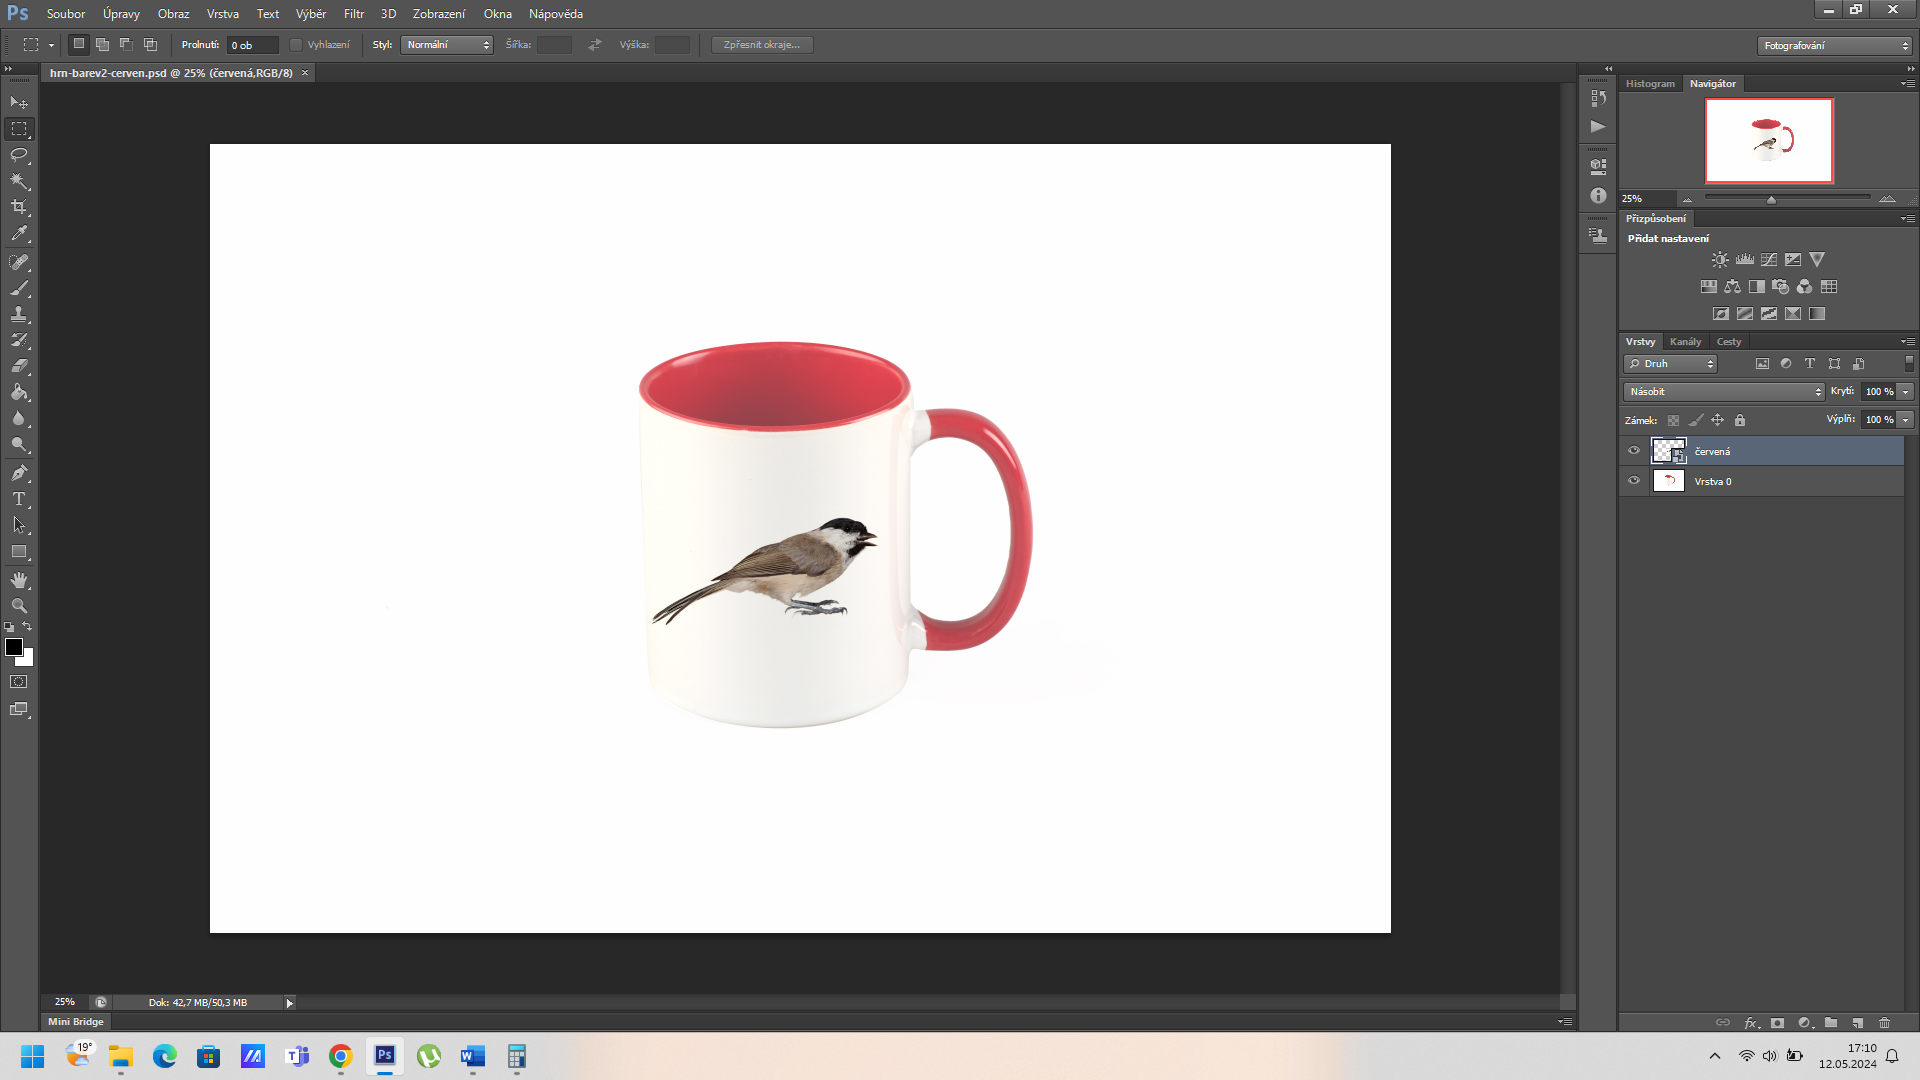Select the Healing Brush tool

(19, 262)
